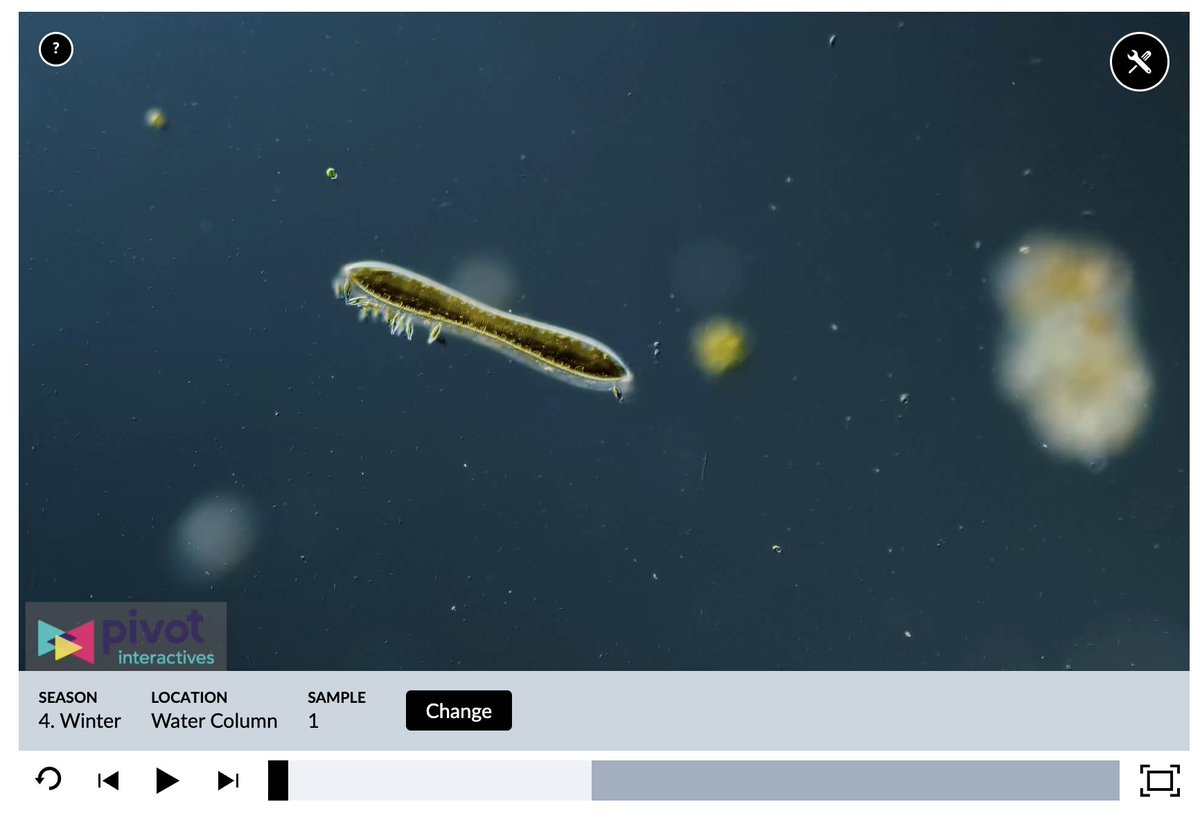This screenshot has height=829, width=1200.
Task: Click the sample number '1'
Action: (x=313, y=720)
